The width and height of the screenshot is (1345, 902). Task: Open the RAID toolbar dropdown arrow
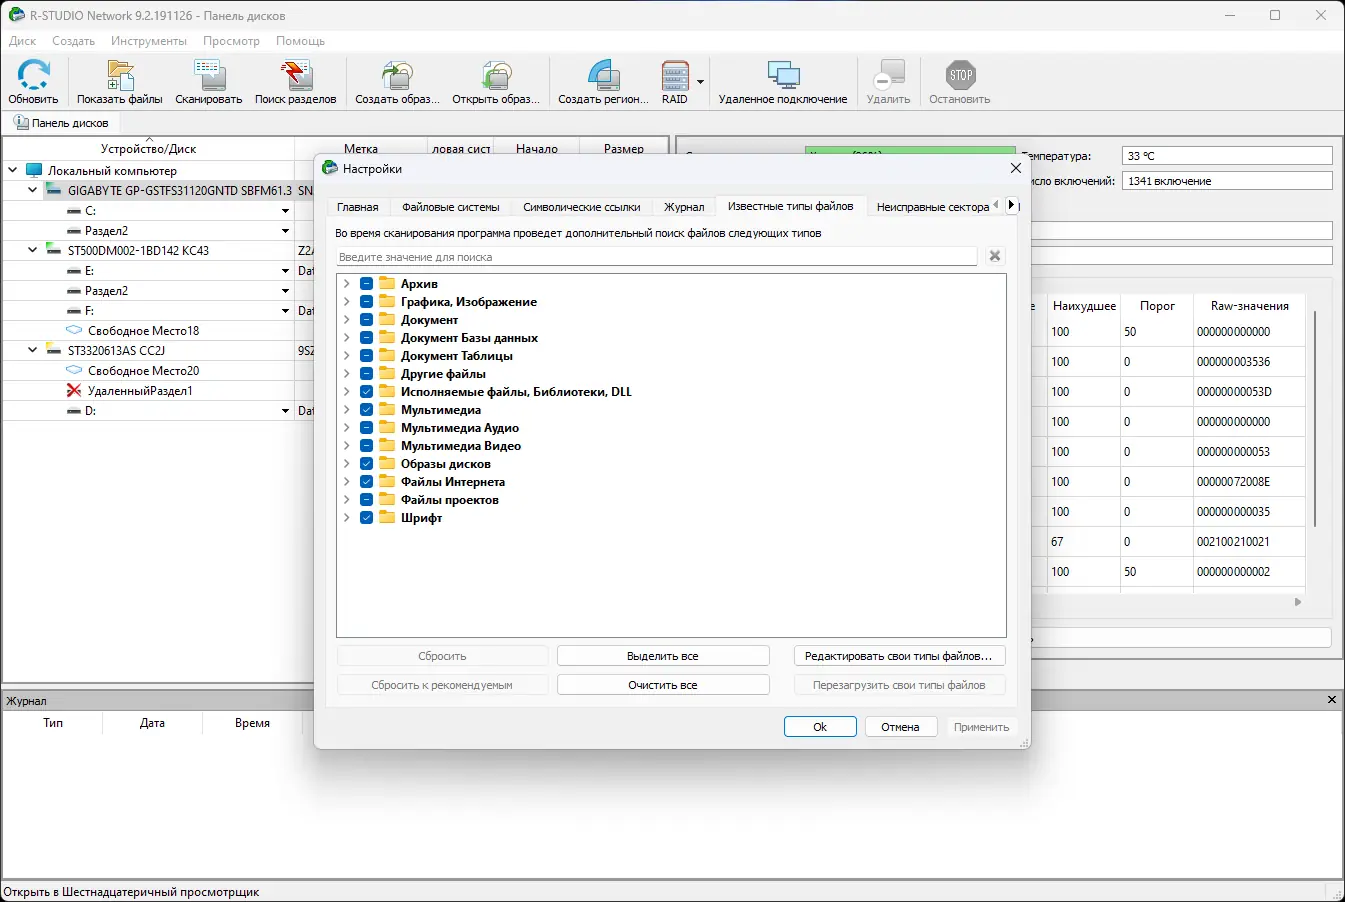(700, 82)
